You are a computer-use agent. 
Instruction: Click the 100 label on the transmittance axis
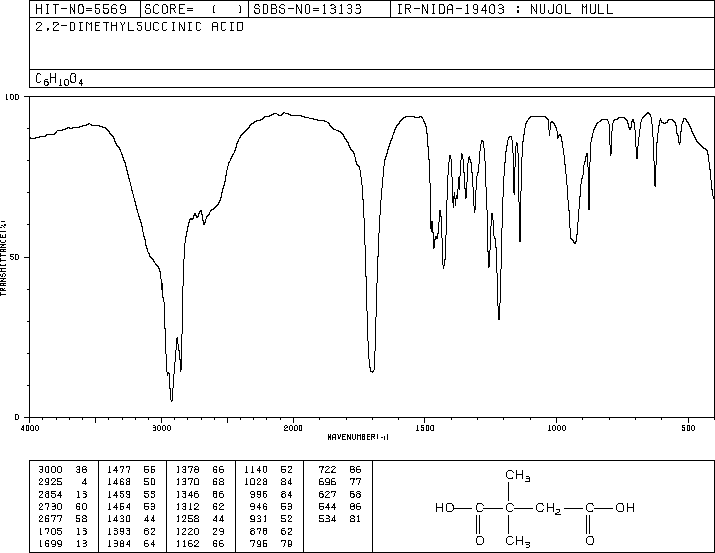click(13, 97)
